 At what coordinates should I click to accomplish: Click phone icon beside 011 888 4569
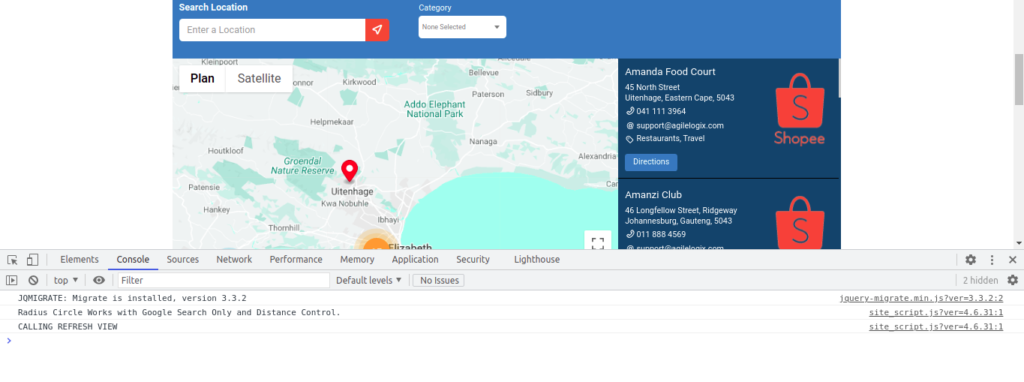(630, 234)
